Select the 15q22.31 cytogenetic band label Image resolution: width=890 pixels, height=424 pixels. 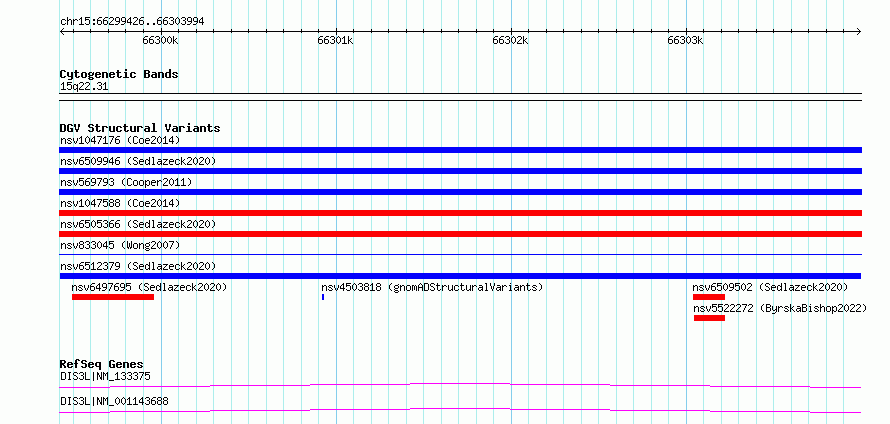click(84, 87)
